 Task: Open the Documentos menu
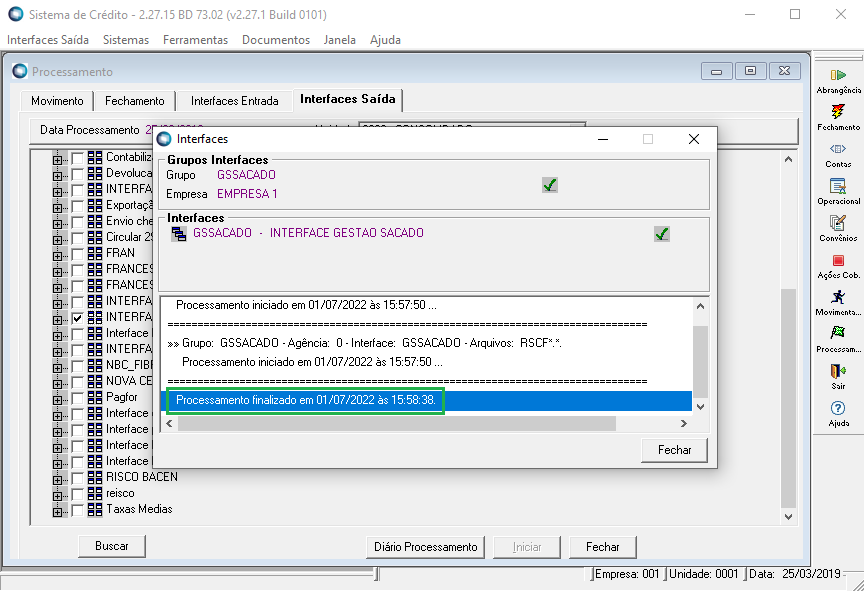(276, 40)
